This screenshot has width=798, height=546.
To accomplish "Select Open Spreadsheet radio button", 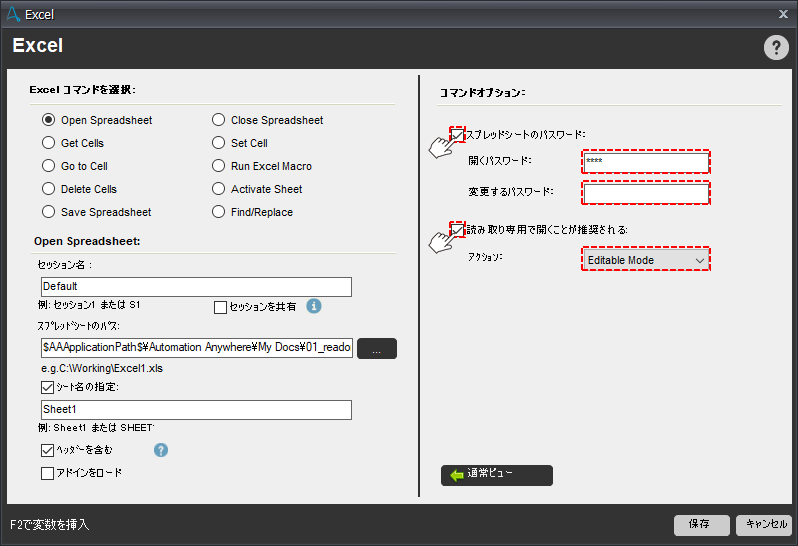I will pyautogui.click(x=48, y=120).
